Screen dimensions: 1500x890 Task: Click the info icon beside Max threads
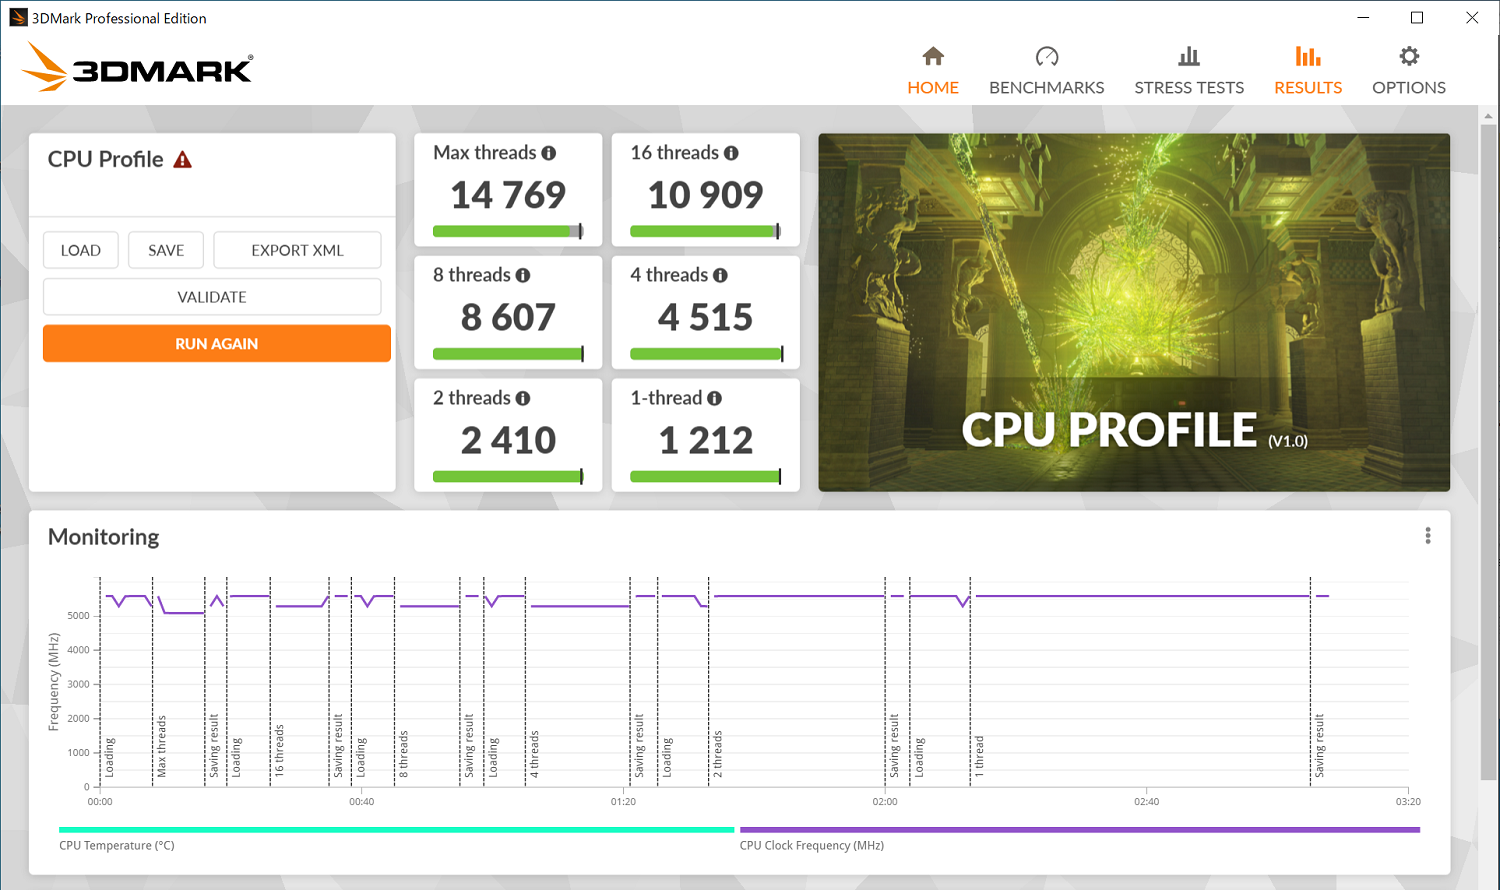tap(549, 153)
